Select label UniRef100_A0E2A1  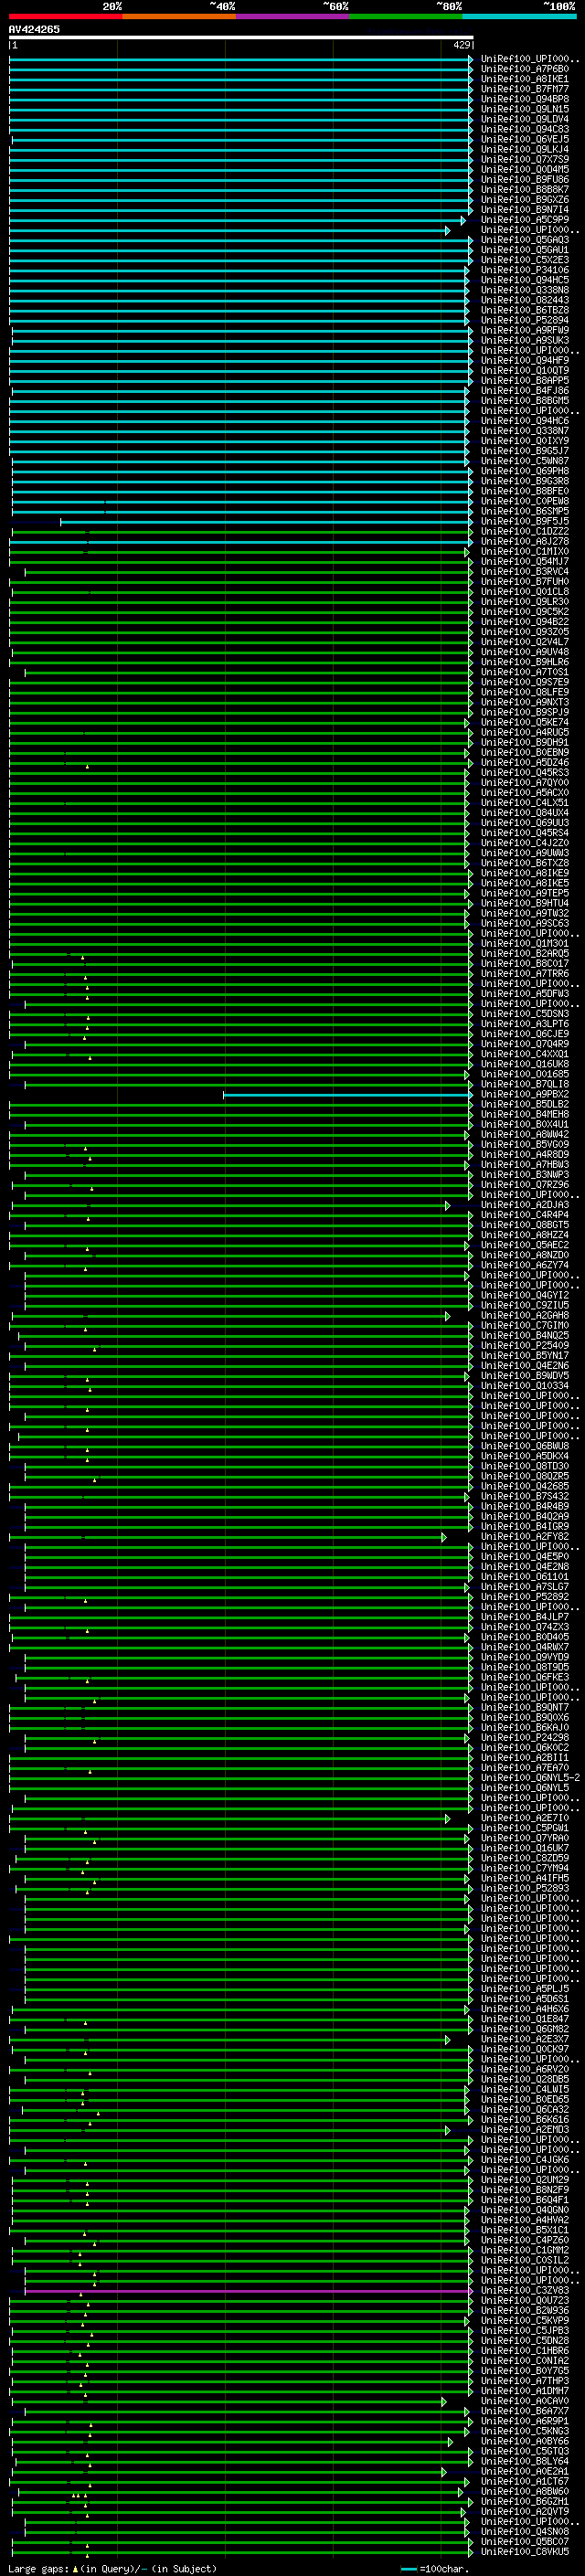[x=525, y=2471]
